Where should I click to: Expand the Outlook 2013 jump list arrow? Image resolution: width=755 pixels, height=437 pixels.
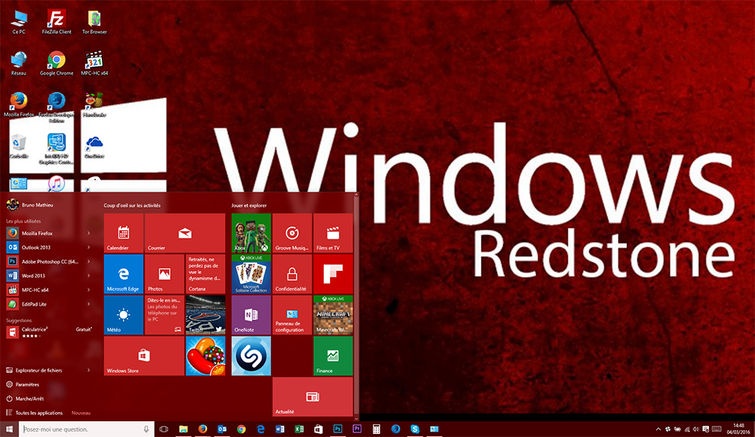pyautogui.click(x=89, y=247)
